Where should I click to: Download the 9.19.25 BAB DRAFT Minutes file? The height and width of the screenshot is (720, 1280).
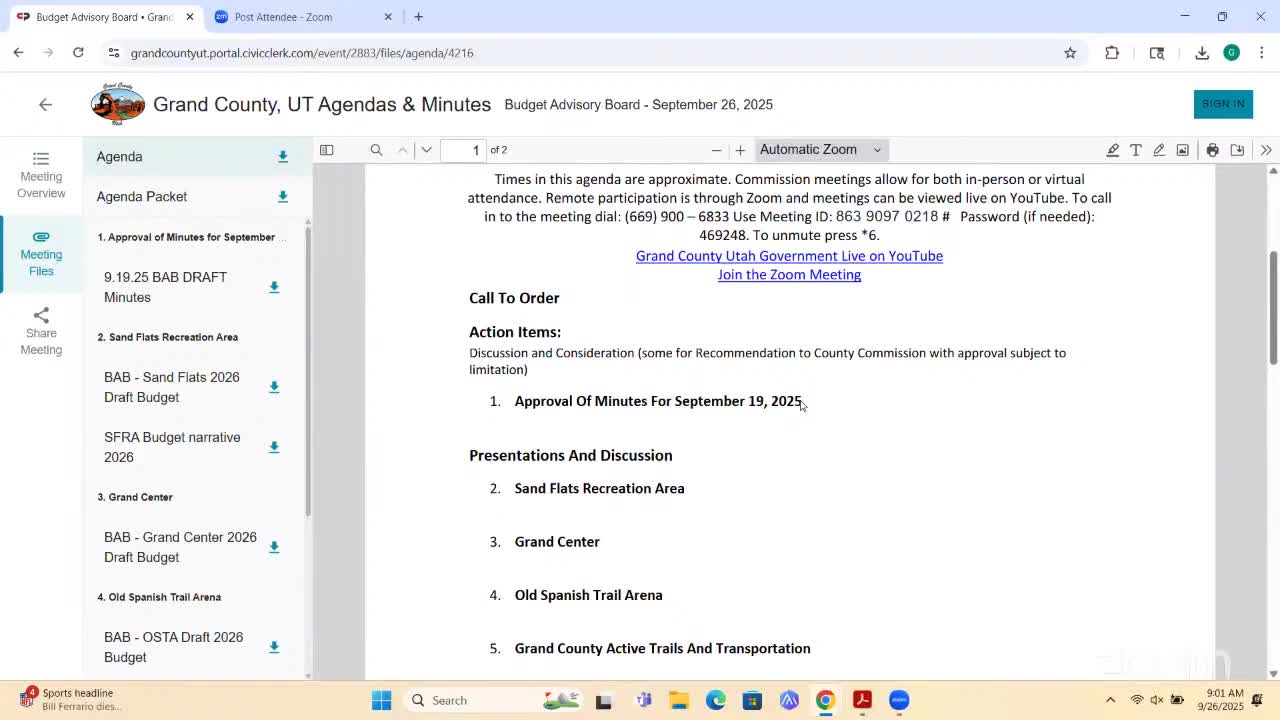pyautogui.click(x=273, y=287)
